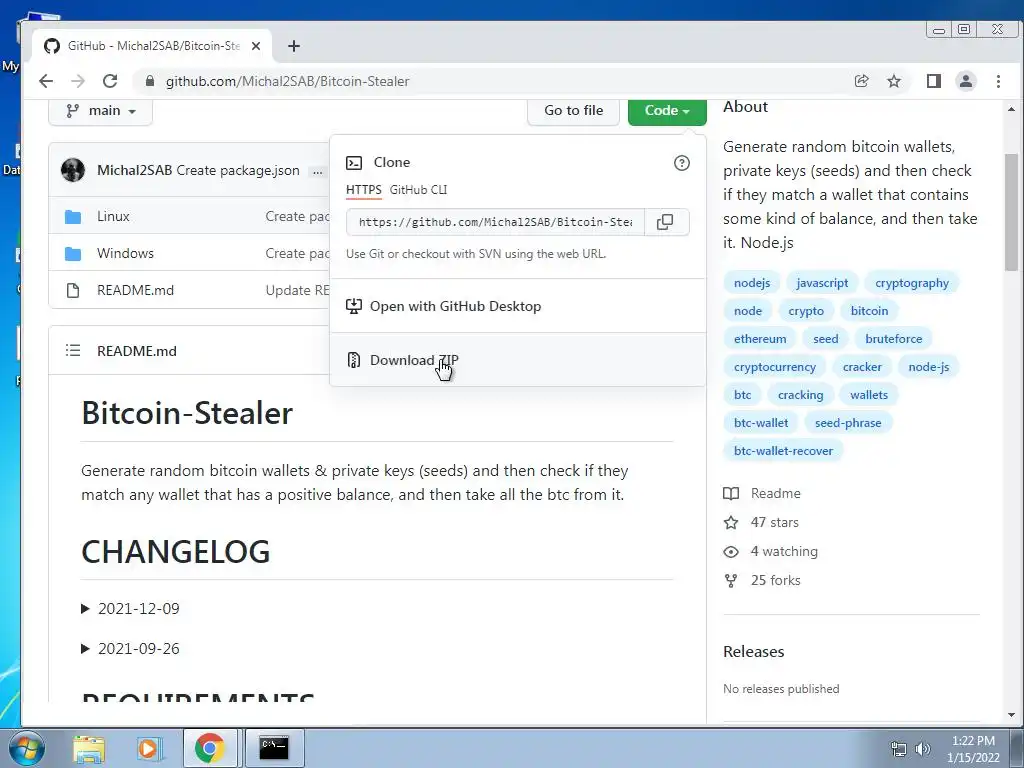Click the page vertical scrollbar thumb

click(x=1011, y=212)
